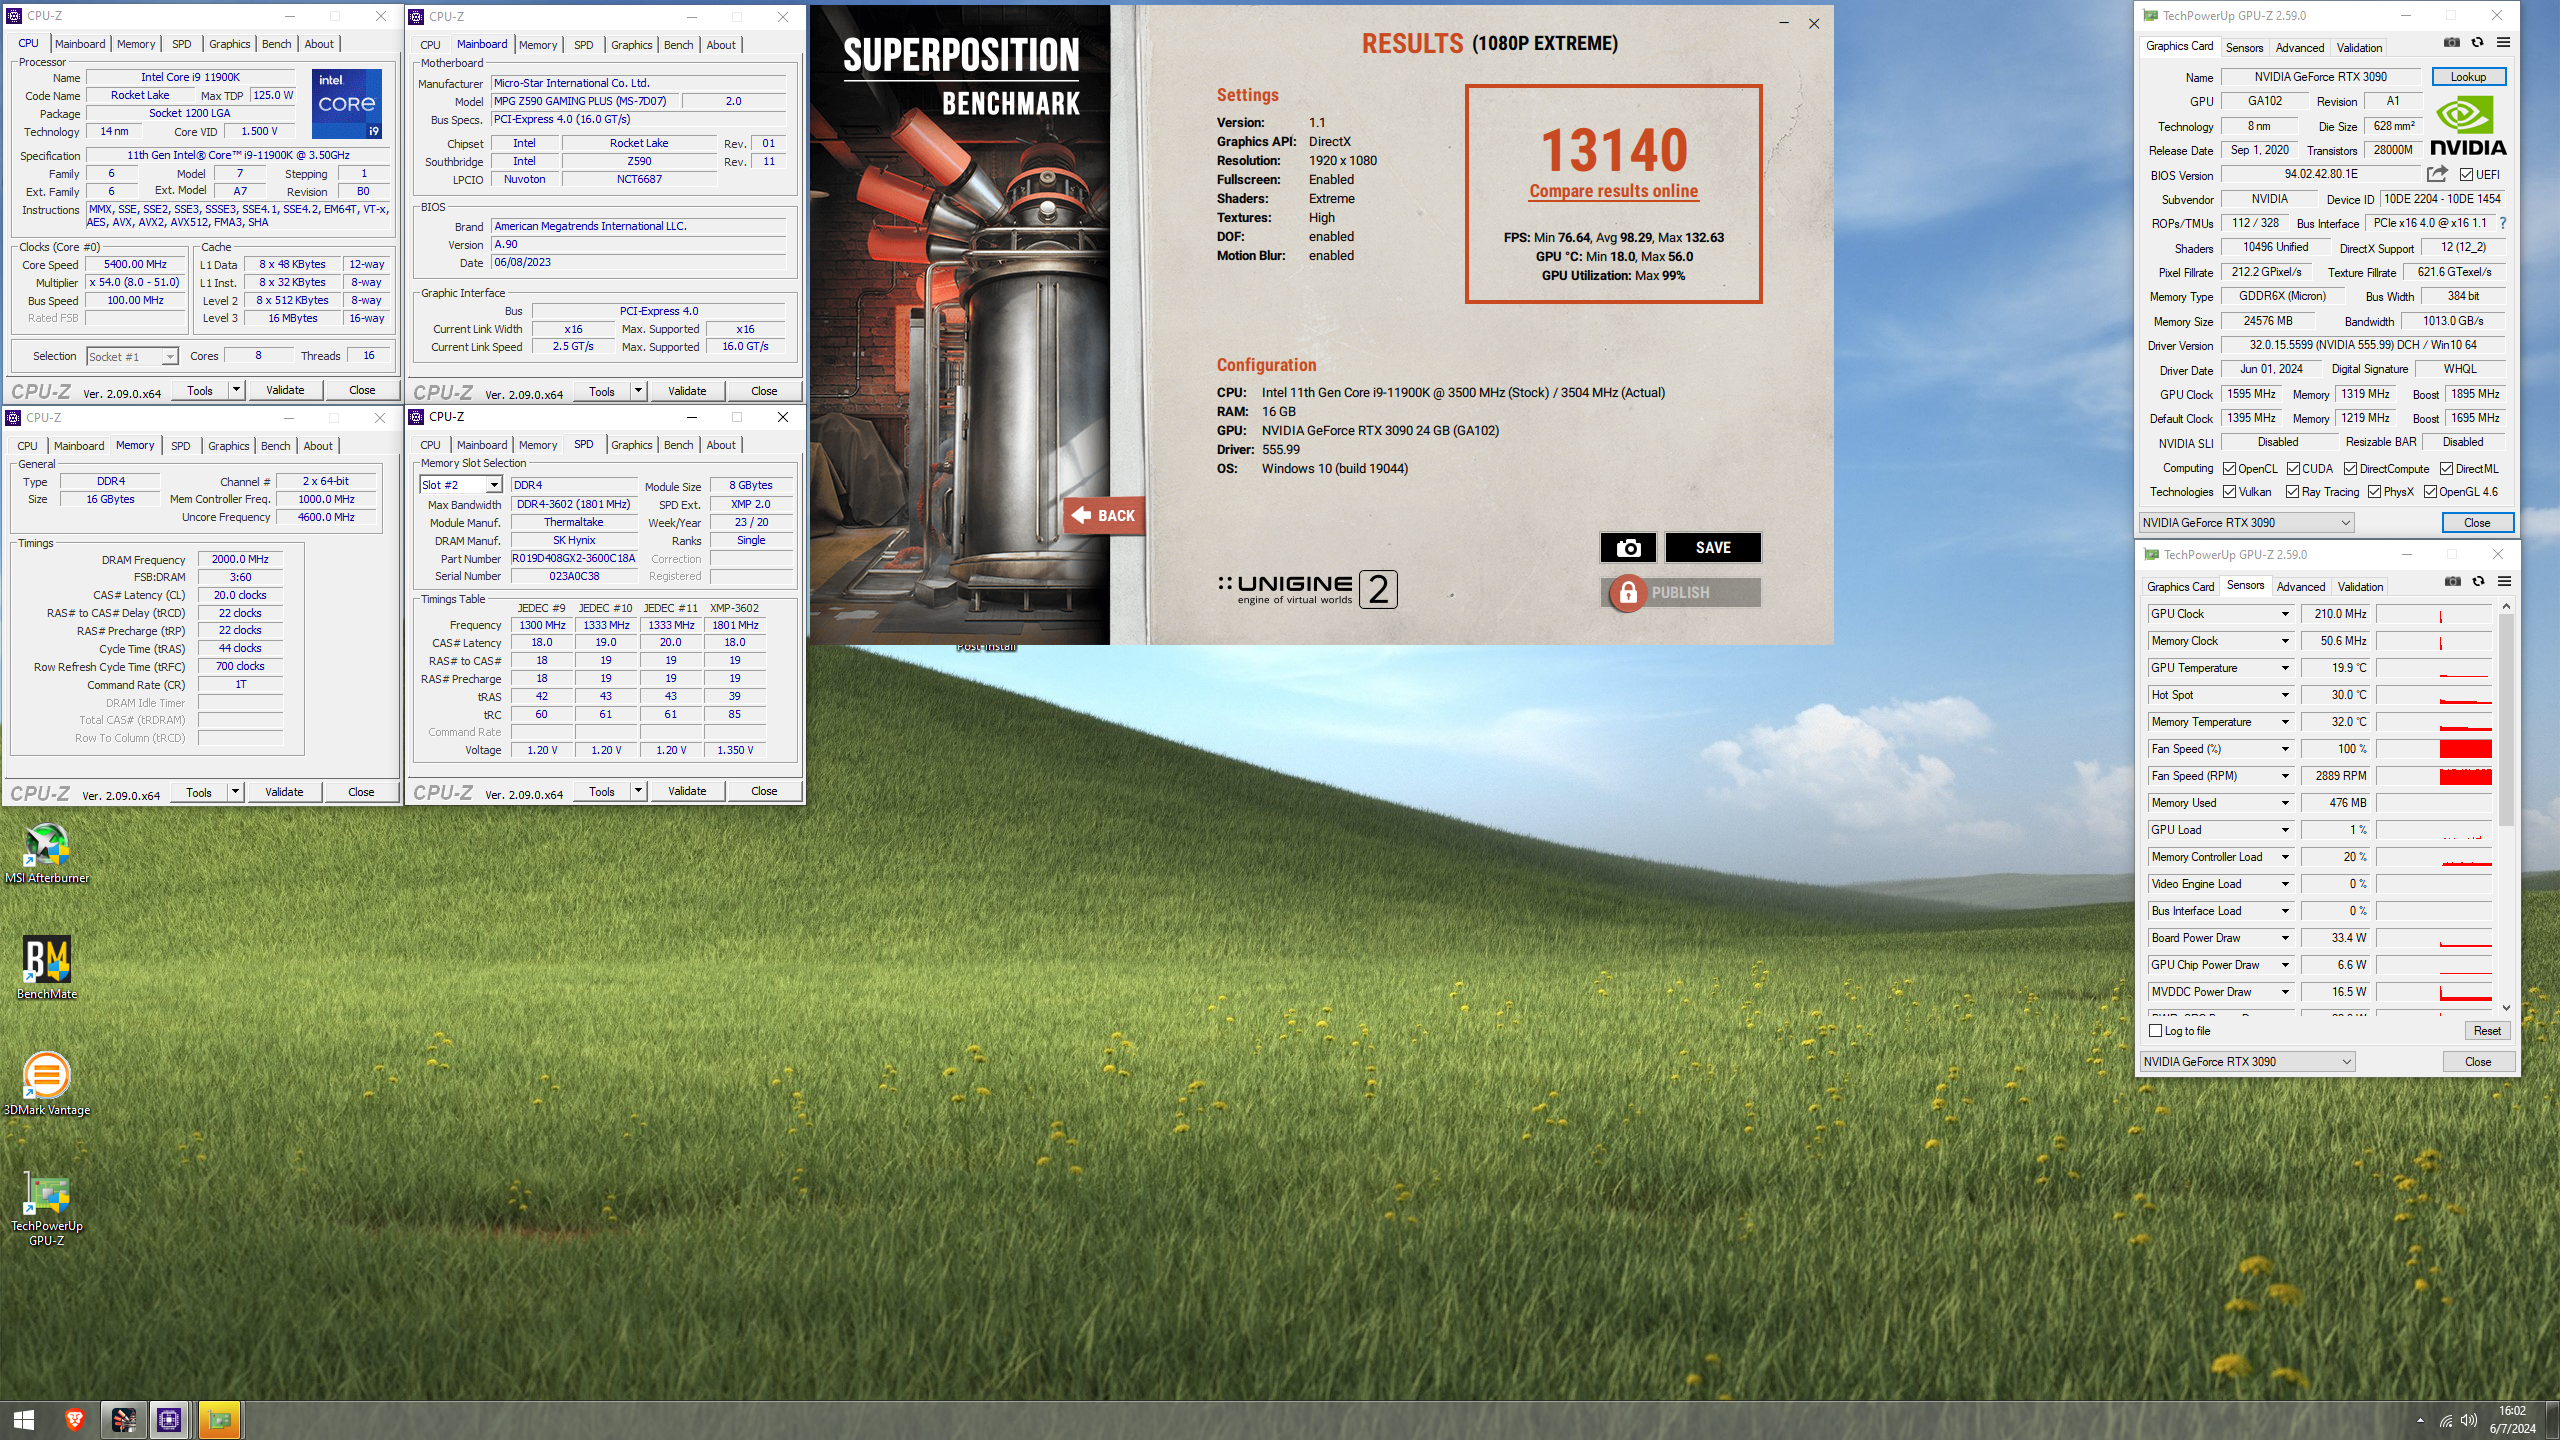
Task: Open Brave browser from taskbar
Action: [74, 1419]
